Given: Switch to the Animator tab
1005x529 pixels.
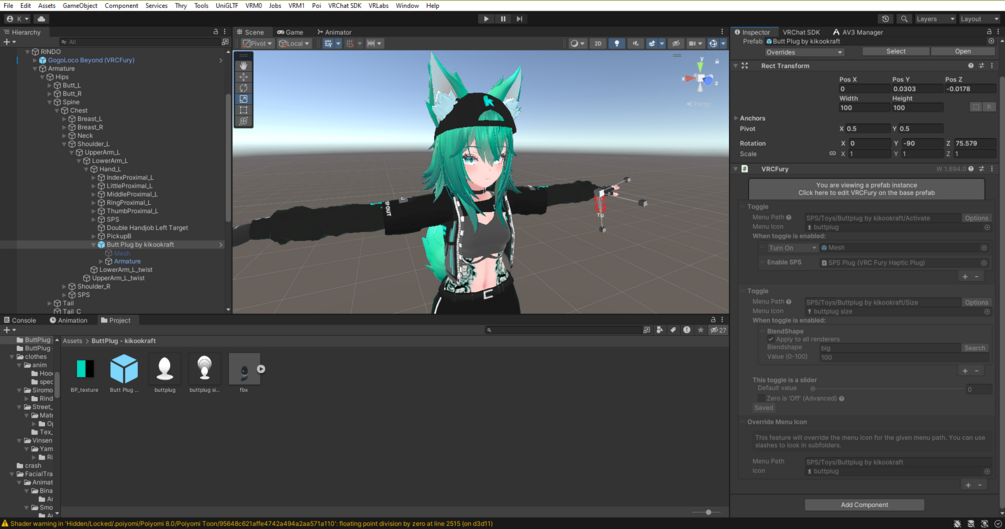Looking at the screenshot, I should coord(334,32).
